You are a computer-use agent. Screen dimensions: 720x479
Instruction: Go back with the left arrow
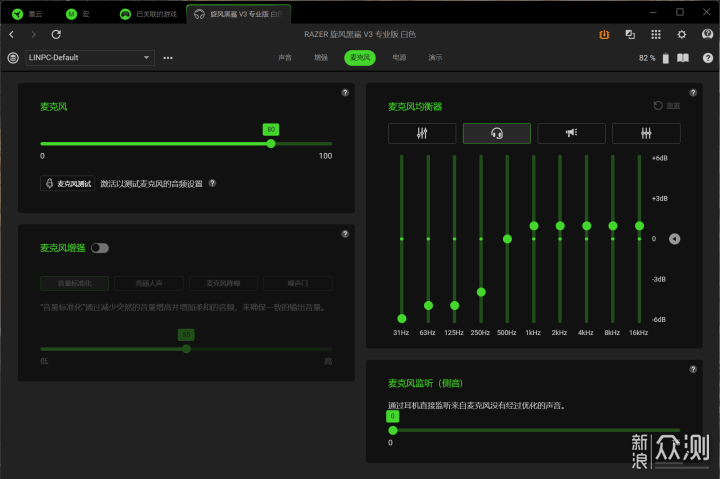click(x=11, y=34)
